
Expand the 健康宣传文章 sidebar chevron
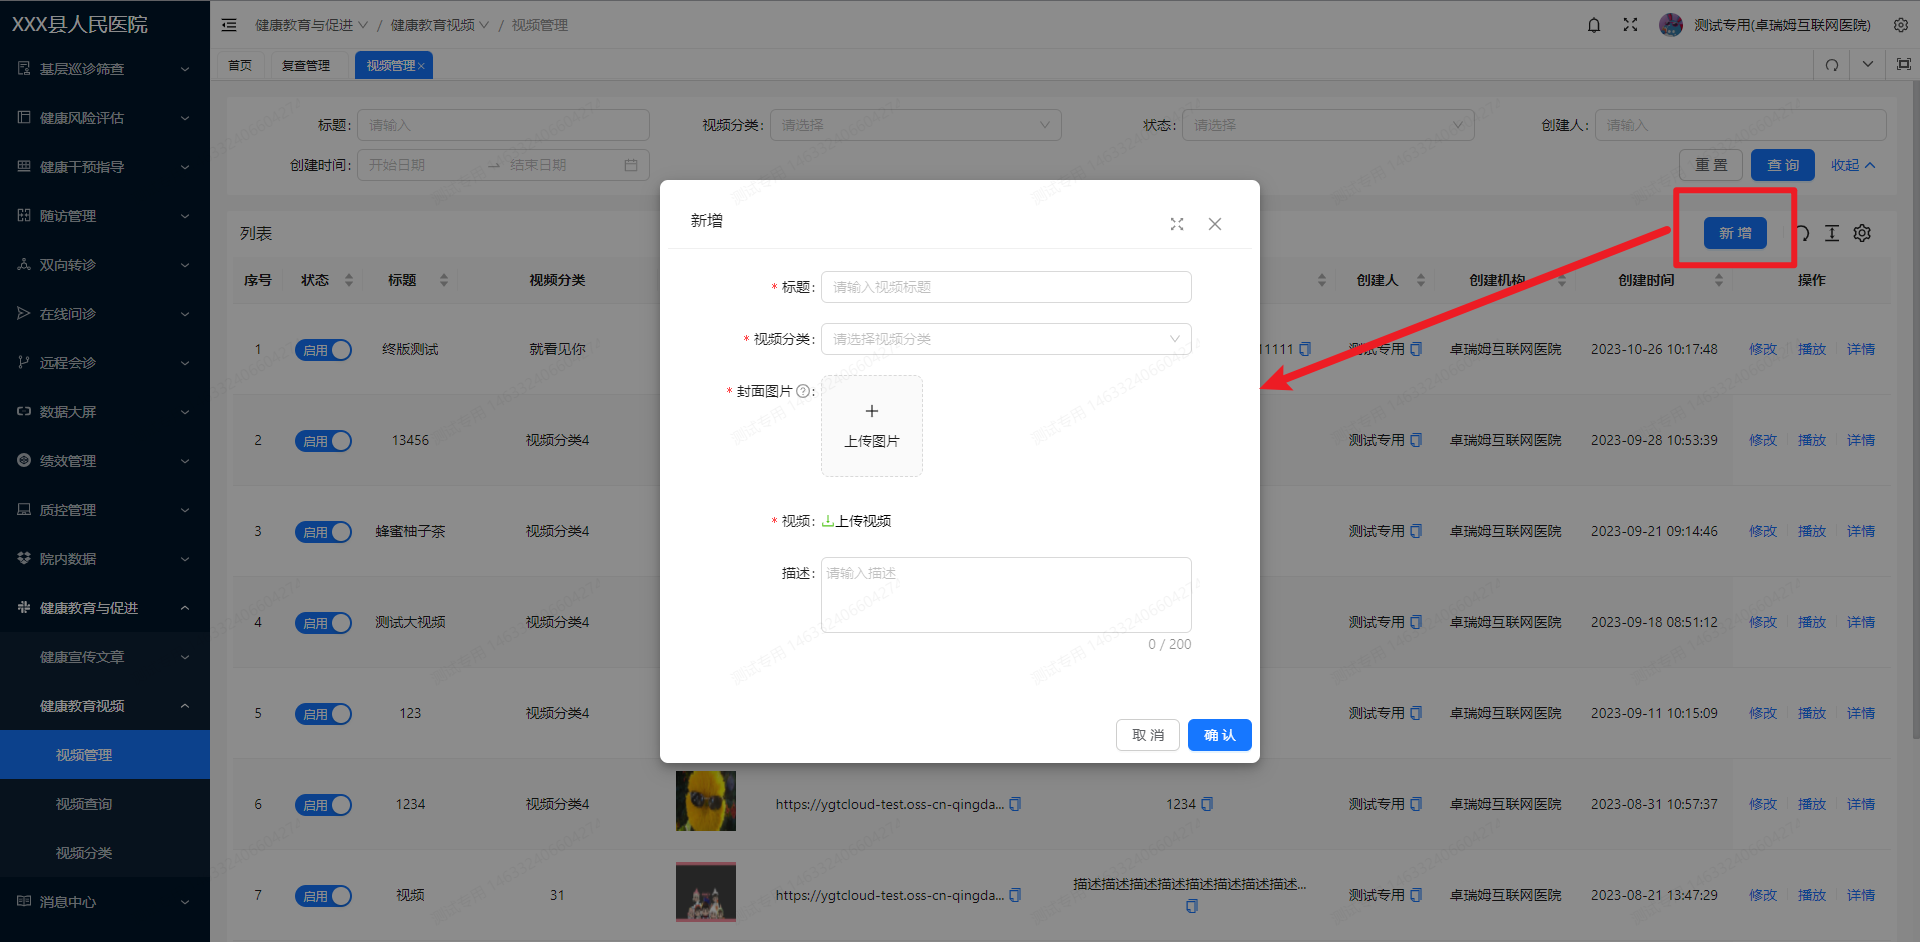[184, 656]
